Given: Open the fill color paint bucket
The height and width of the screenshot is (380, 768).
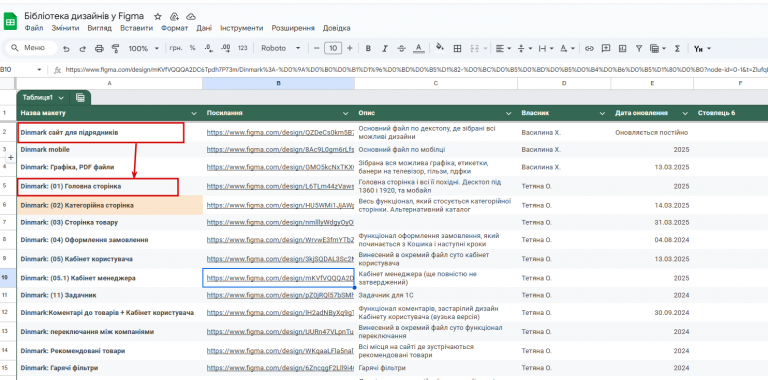Looking at the screenshot, I should 439,48.
